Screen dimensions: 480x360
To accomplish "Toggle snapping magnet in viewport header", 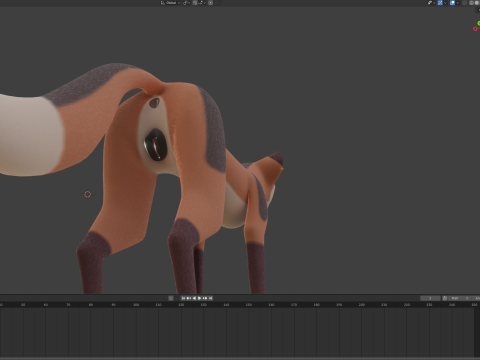I will (x=195, y=3).
